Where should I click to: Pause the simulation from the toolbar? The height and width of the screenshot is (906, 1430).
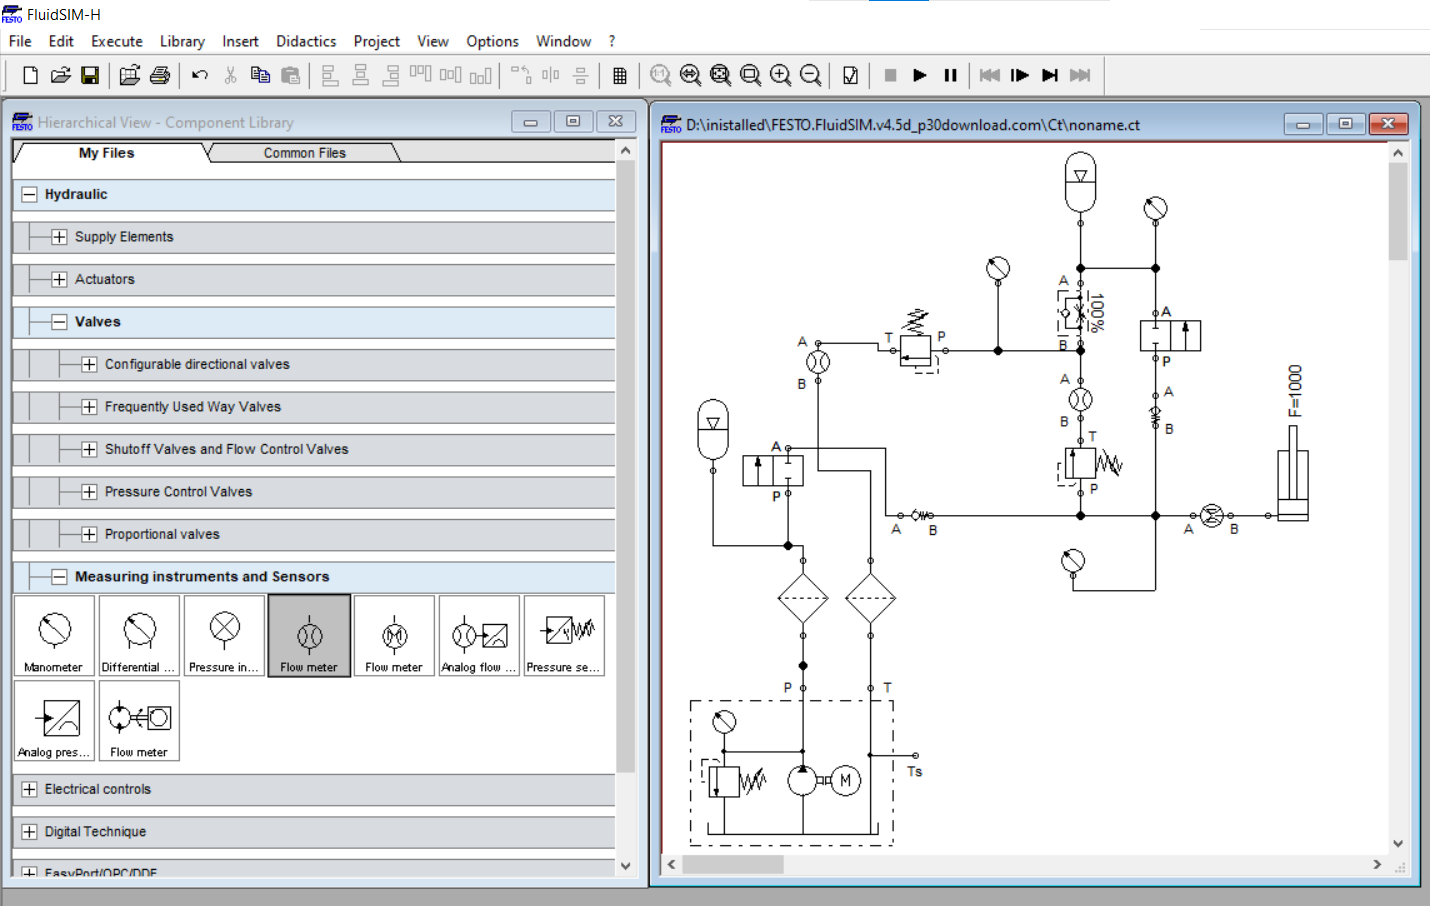(x=951, y=75)
